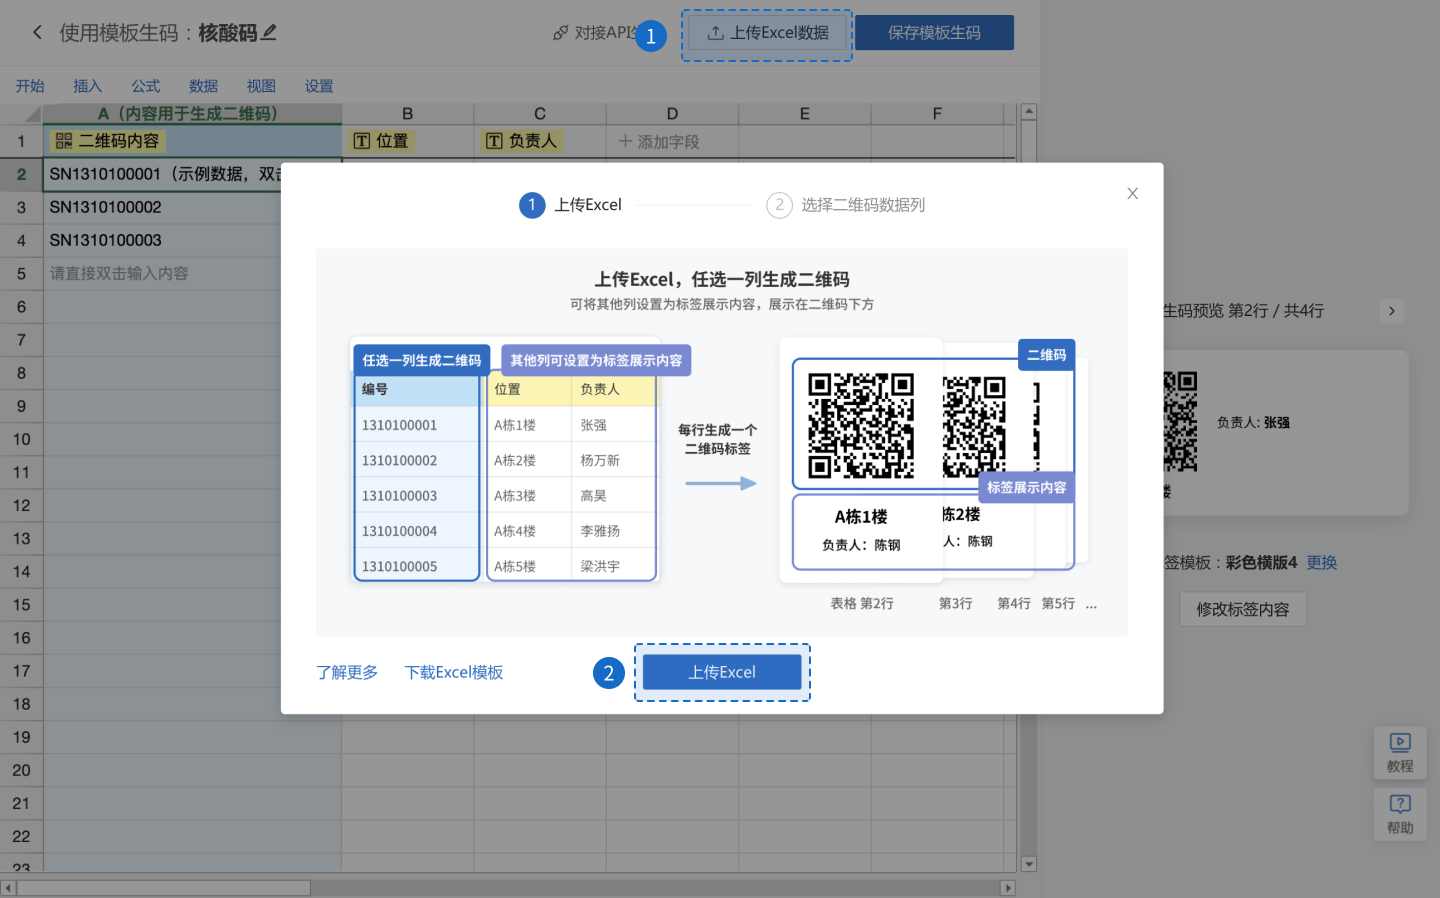Select row 7 header
Screen dimensions: 1440x898
21,340
